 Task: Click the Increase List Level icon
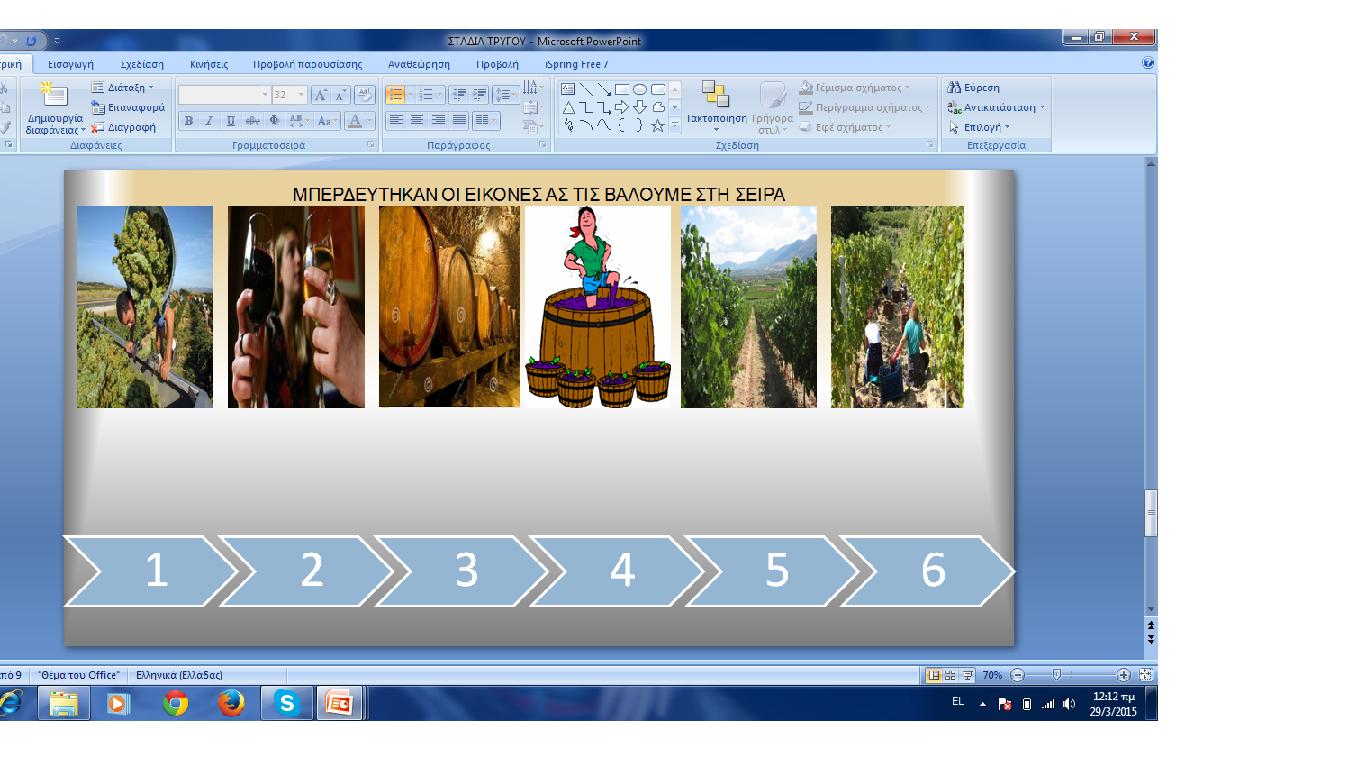point(480,95)
